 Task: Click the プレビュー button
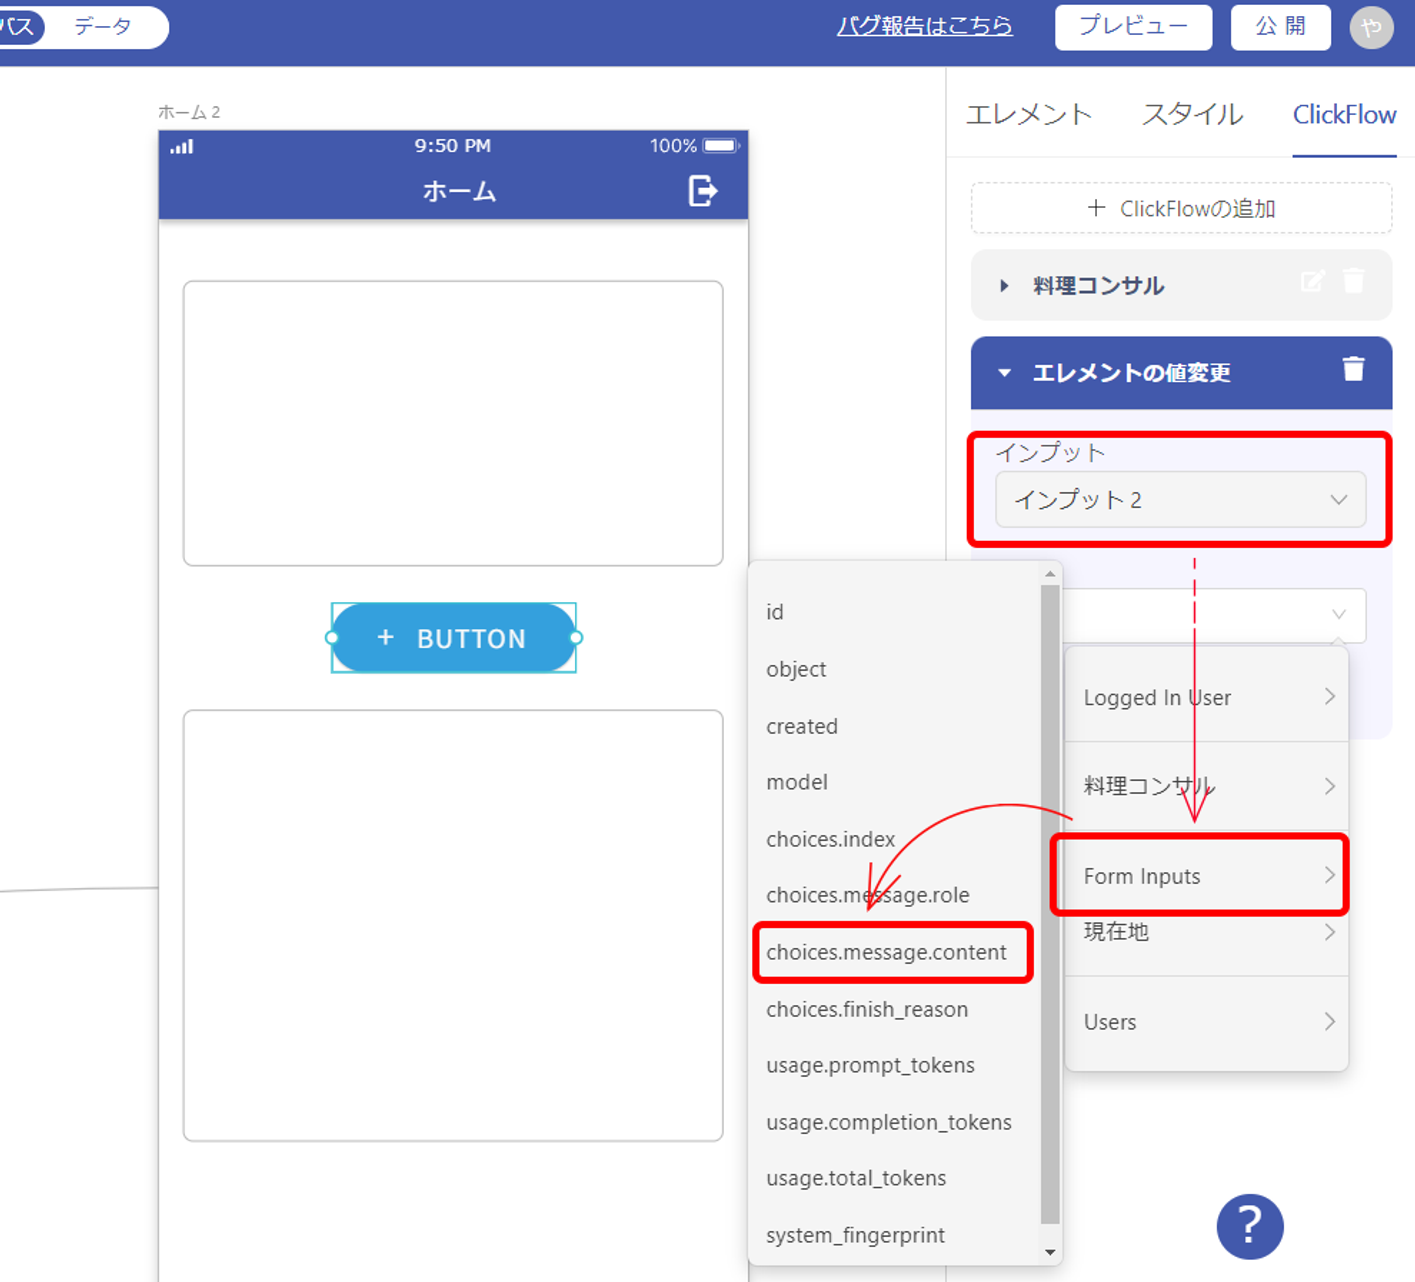point(1133,27)
